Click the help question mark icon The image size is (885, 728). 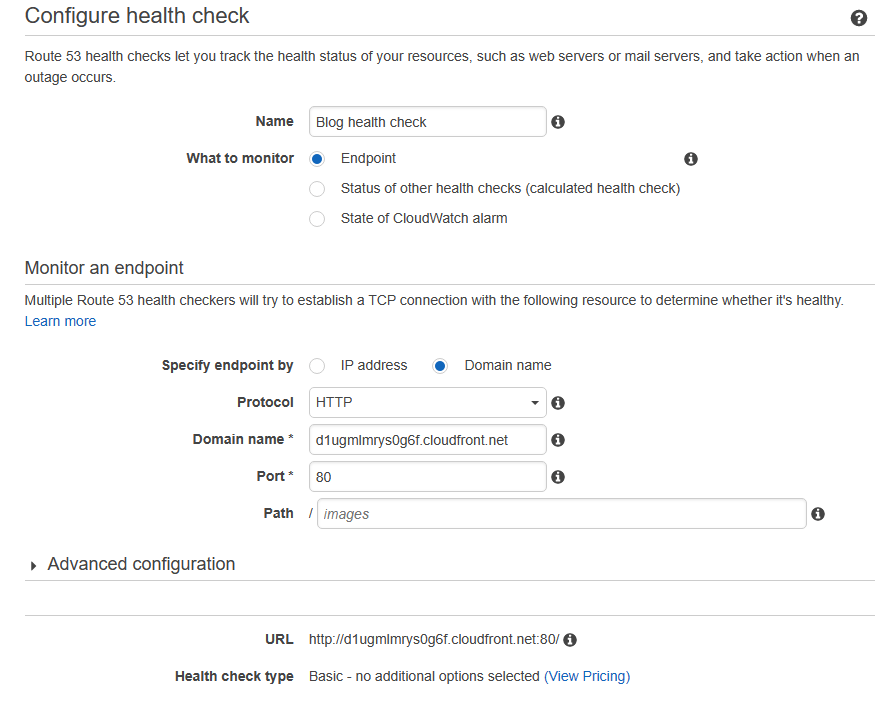[858, 18]
